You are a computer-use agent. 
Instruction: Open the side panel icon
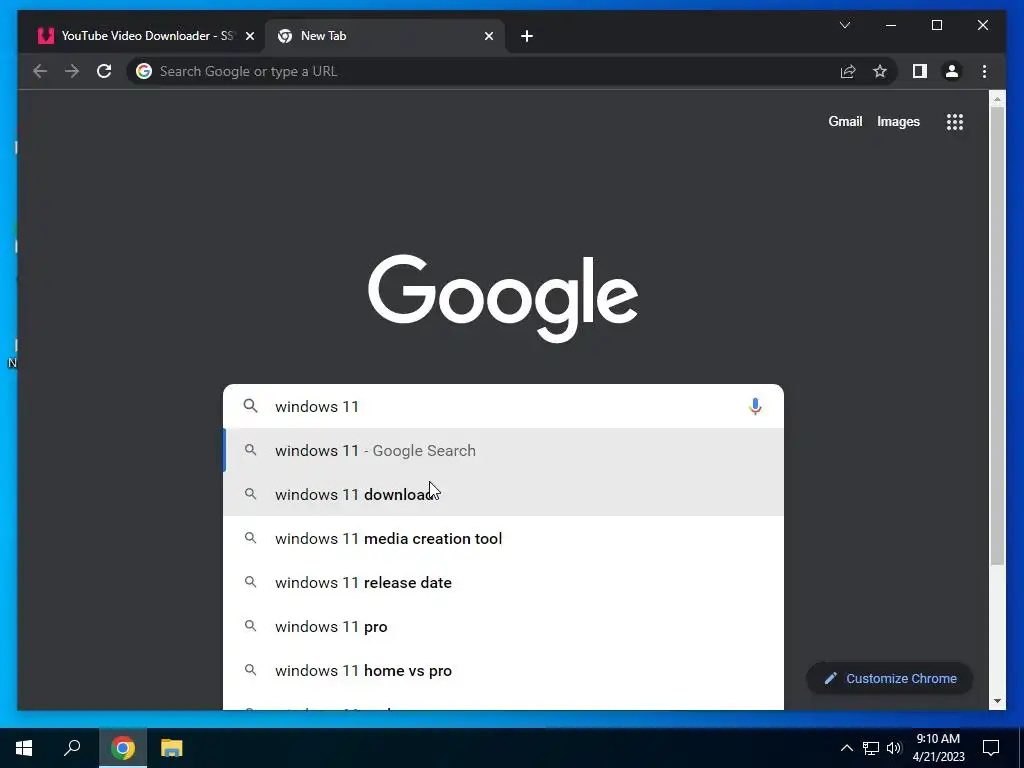920,71
